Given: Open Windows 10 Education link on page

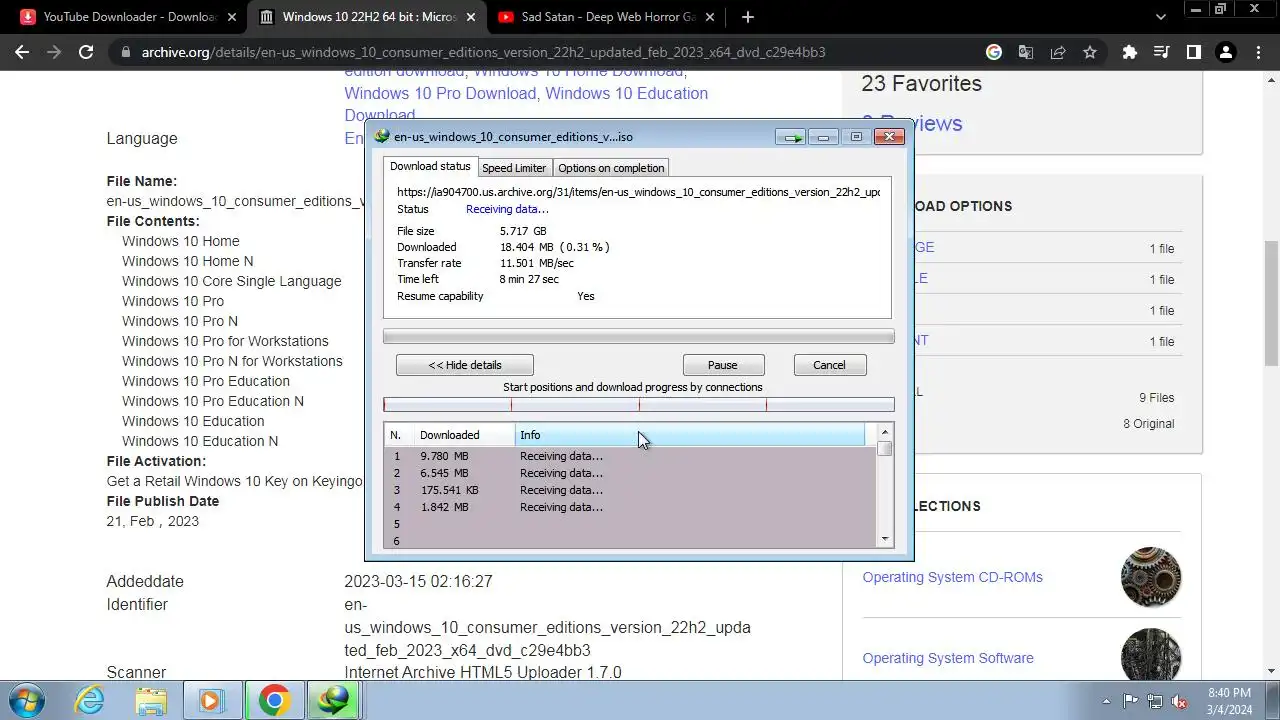Looking at the screenshot, I should pos(626,93).
